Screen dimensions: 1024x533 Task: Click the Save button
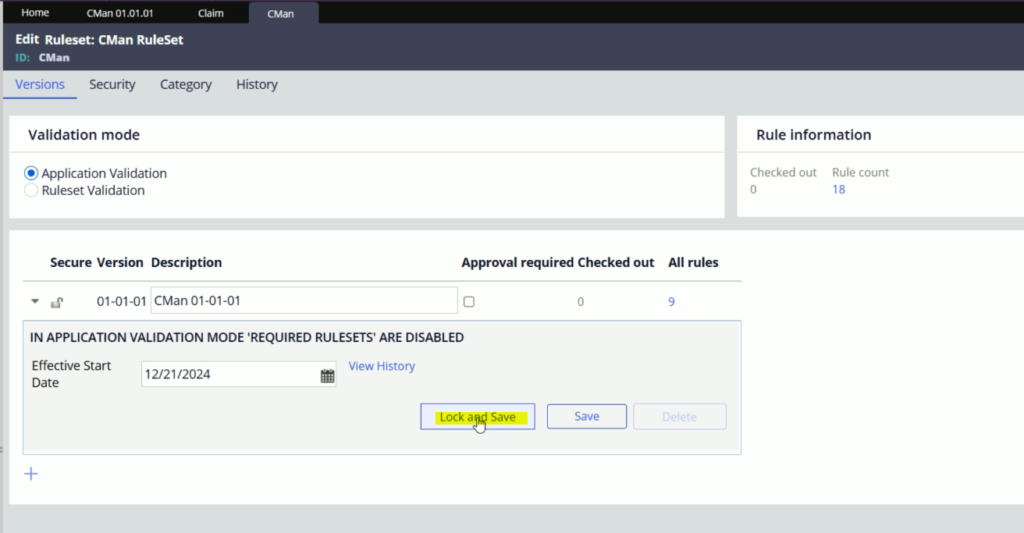(586, 416)
